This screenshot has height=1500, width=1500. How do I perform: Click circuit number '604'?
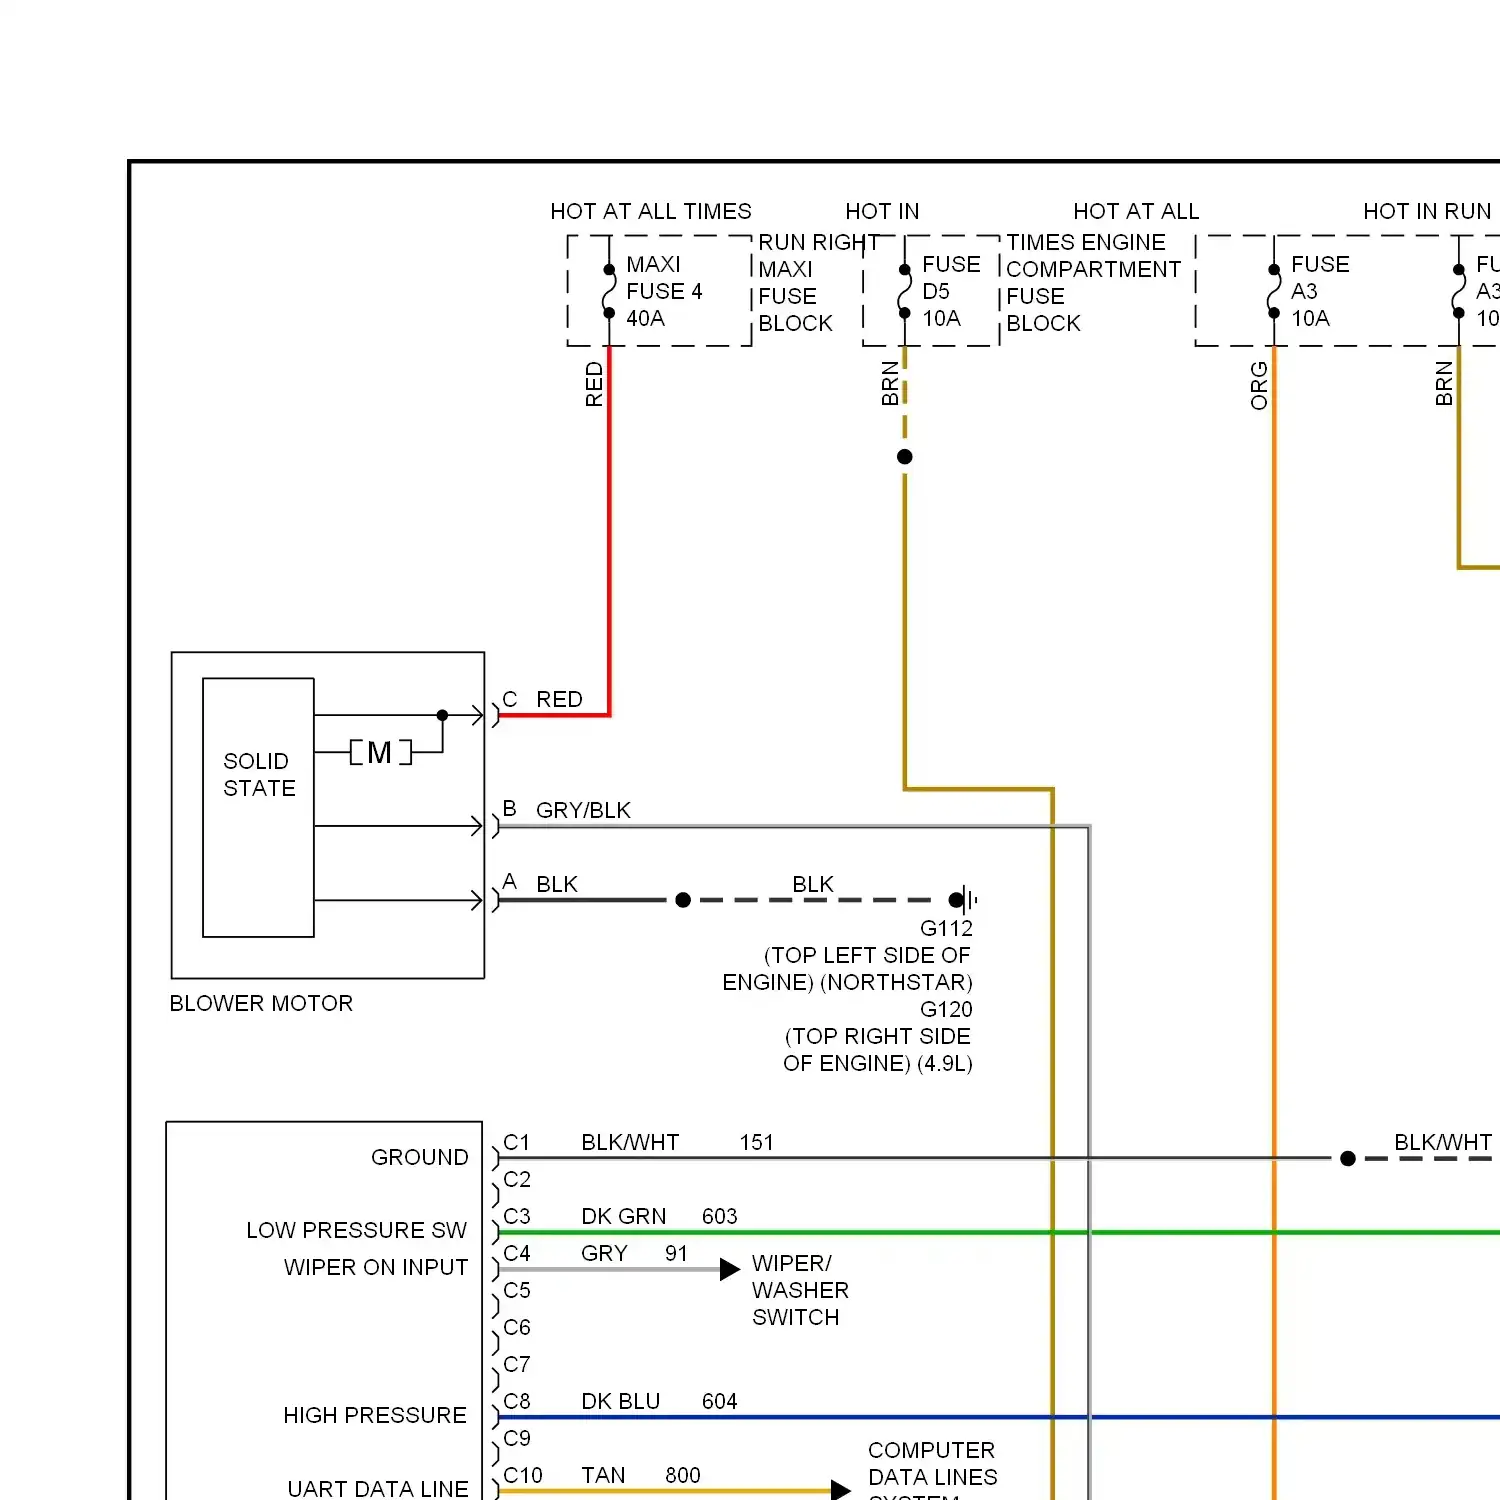(x=720, y=1401)
